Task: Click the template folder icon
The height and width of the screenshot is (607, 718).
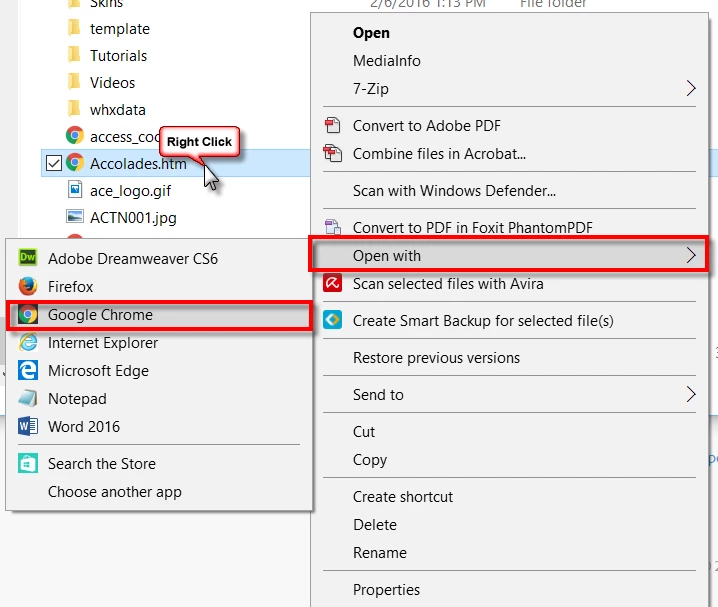Action: tap(74, 28)
